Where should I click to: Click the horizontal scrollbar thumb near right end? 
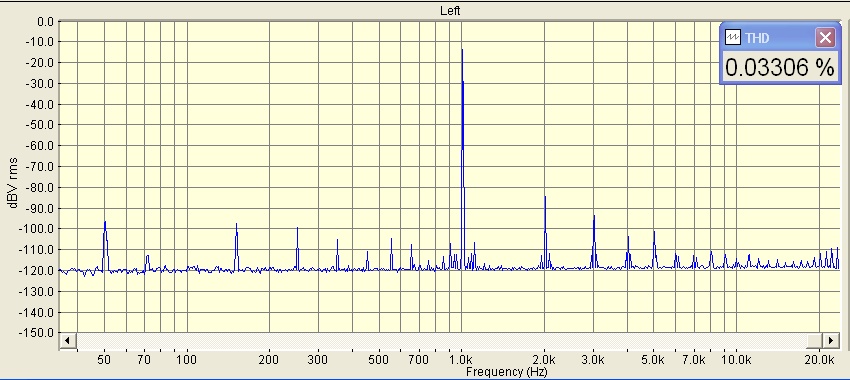point(814,340)
